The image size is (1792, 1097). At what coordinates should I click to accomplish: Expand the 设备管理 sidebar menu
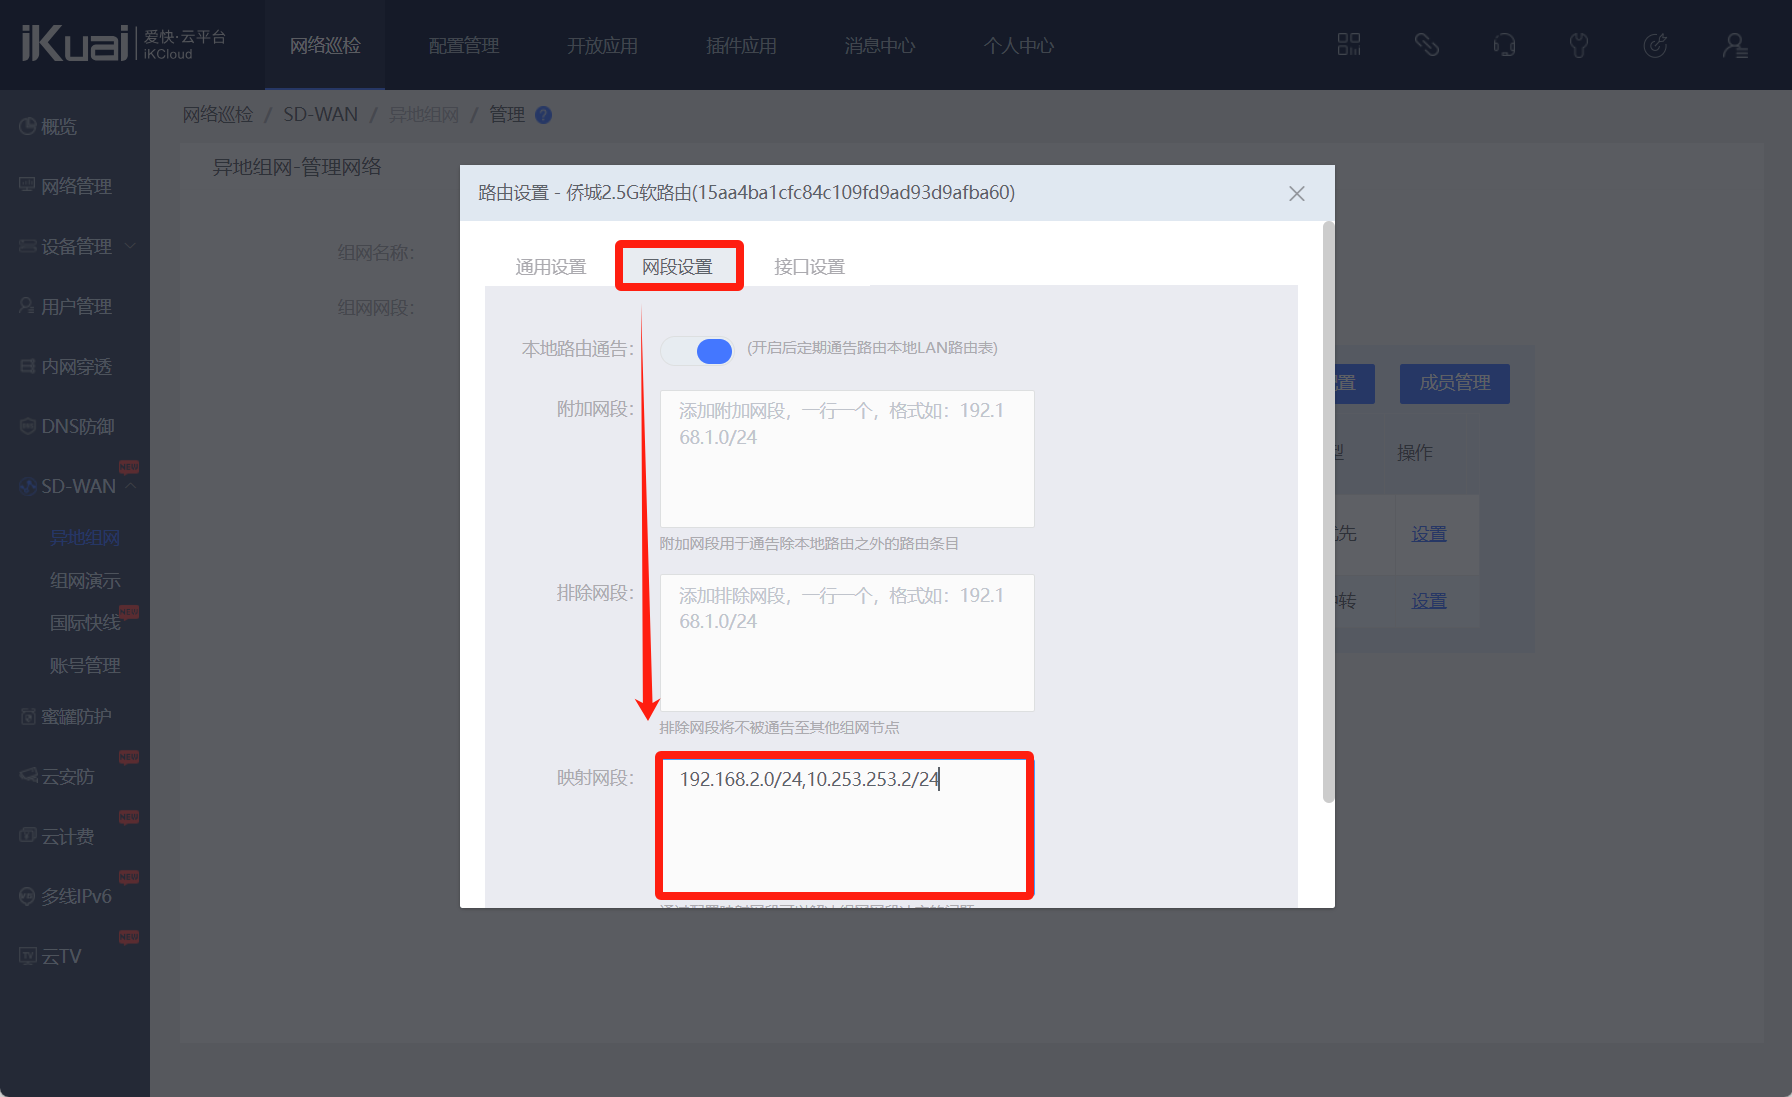pos(76,246)
